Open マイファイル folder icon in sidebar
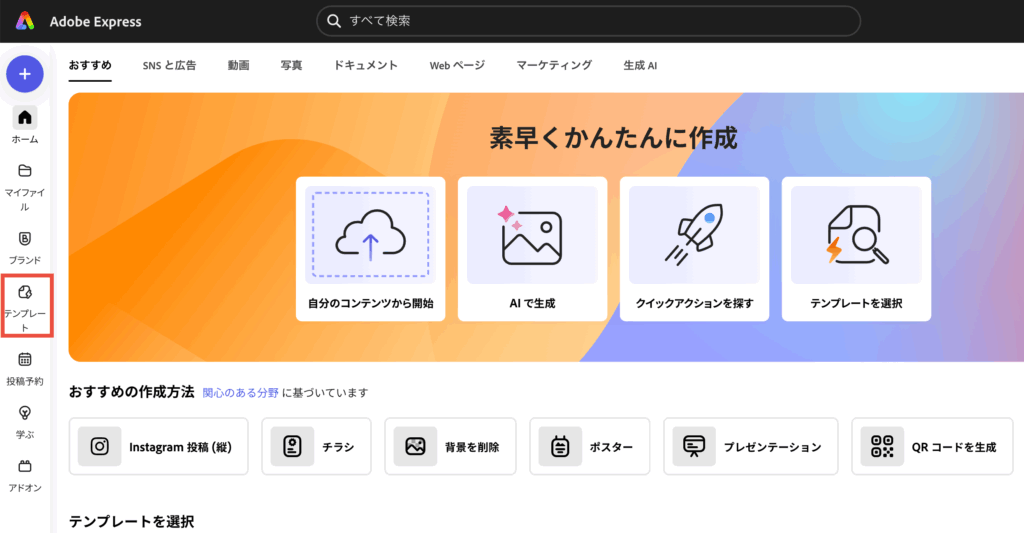 25,171
